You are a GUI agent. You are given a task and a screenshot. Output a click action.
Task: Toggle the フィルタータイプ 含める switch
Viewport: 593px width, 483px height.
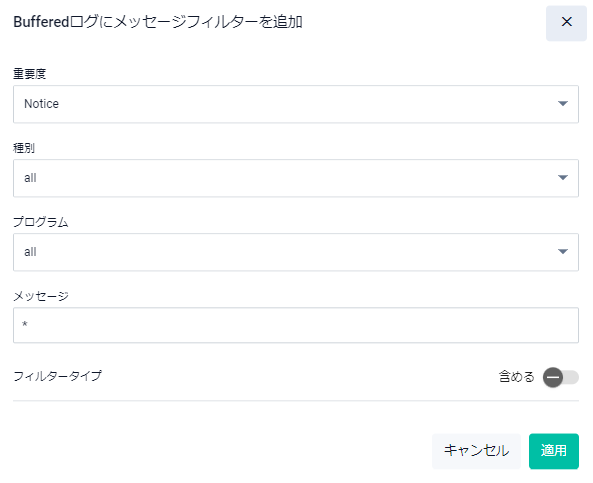(x=560, y=377)
